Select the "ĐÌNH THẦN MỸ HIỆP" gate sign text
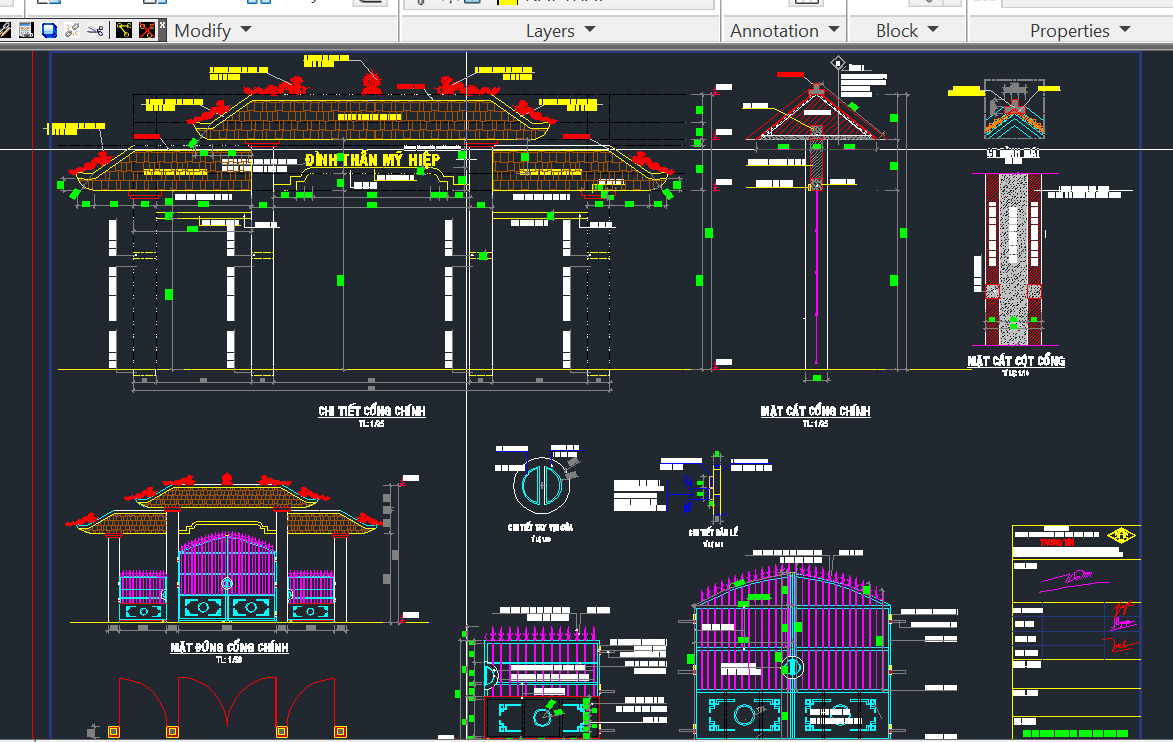This screenshot has height=742, width=1173. [372, 160]
